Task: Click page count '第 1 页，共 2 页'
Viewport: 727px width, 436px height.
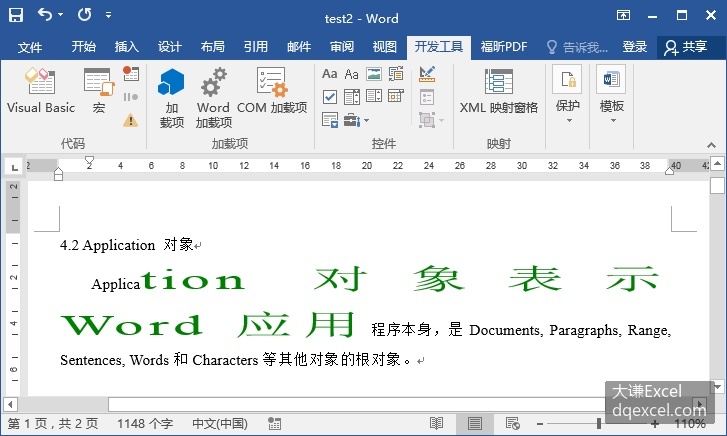Action: 53,423
